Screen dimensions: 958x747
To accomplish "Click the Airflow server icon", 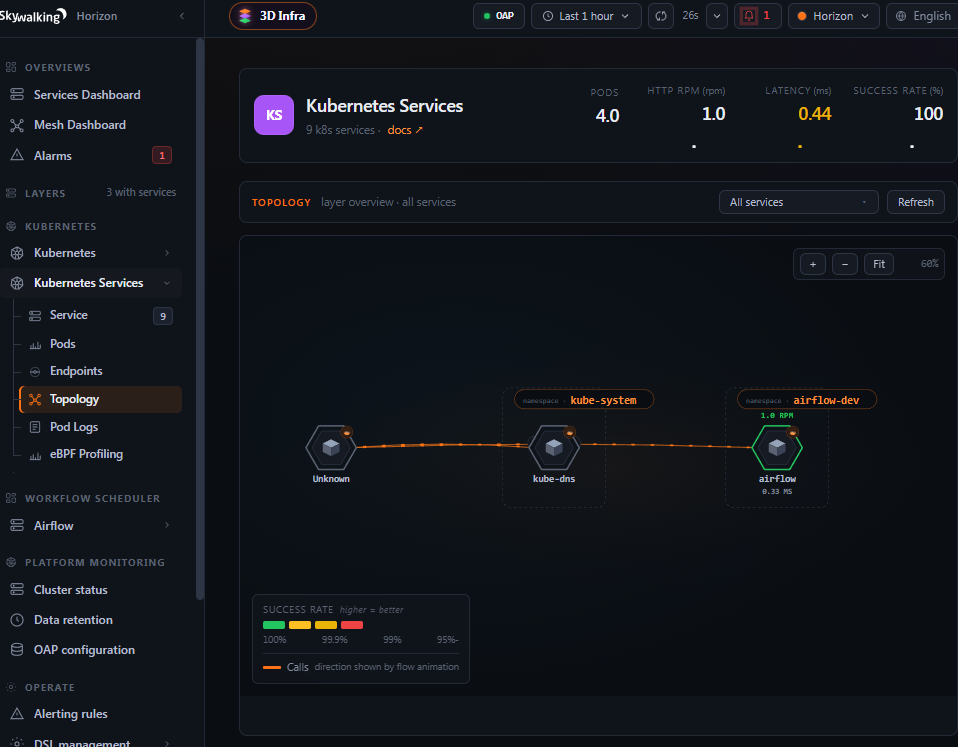I will point(17,525).
